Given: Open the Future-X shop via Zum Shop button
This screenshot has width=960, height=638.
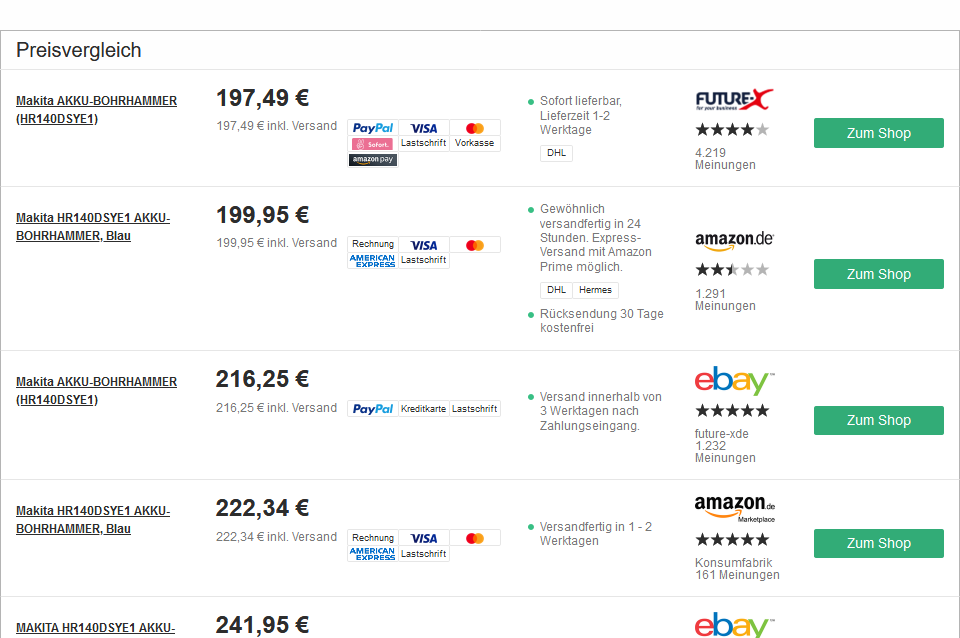Looking at the screenshot, I should 878,133.
